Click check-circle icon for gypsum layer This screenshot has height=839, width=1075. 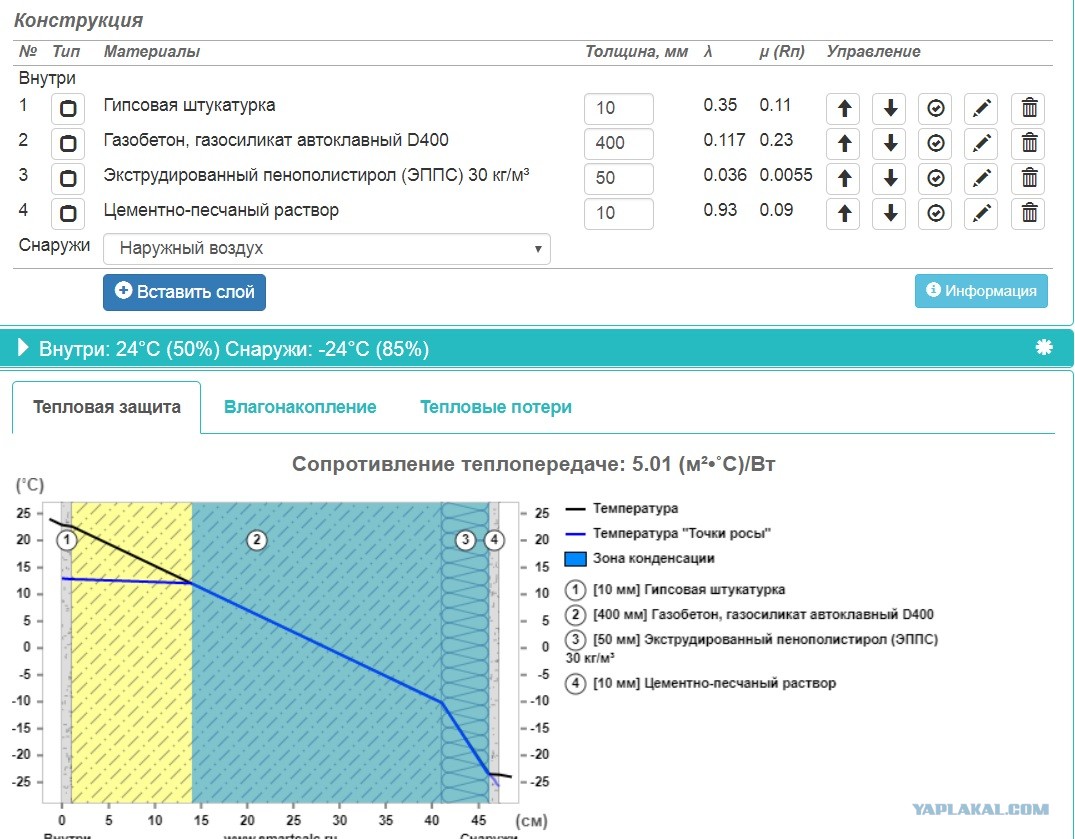(x=935, y=108)
